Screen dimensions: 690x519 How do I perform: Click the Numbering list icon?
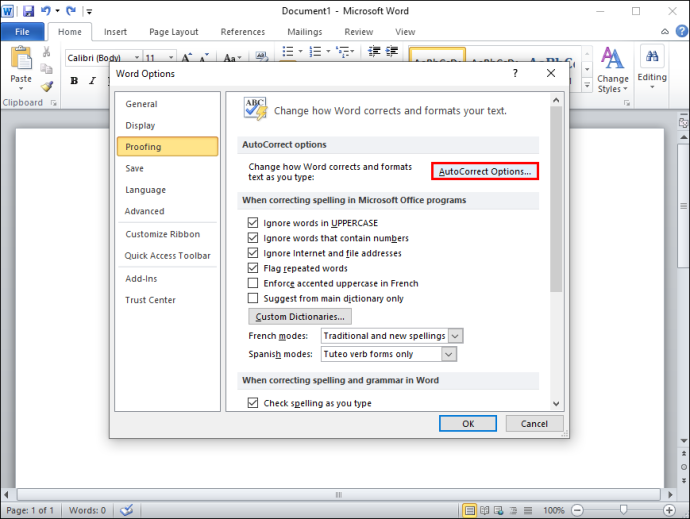(315, 52)
